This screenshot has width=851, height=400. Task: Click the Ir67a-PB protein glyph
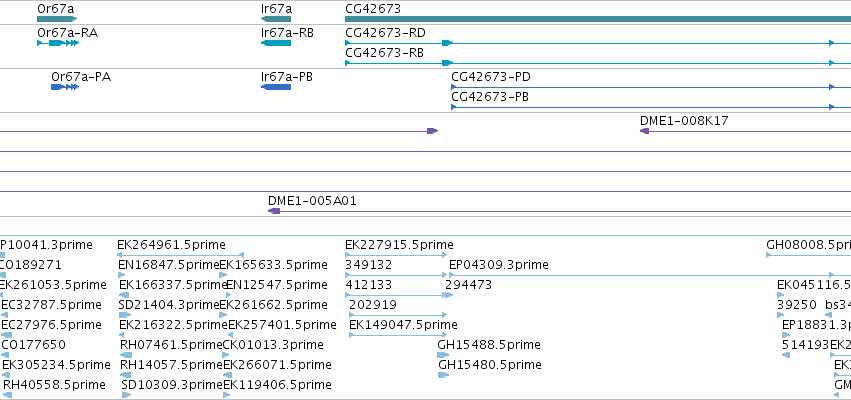coord(276,87)
